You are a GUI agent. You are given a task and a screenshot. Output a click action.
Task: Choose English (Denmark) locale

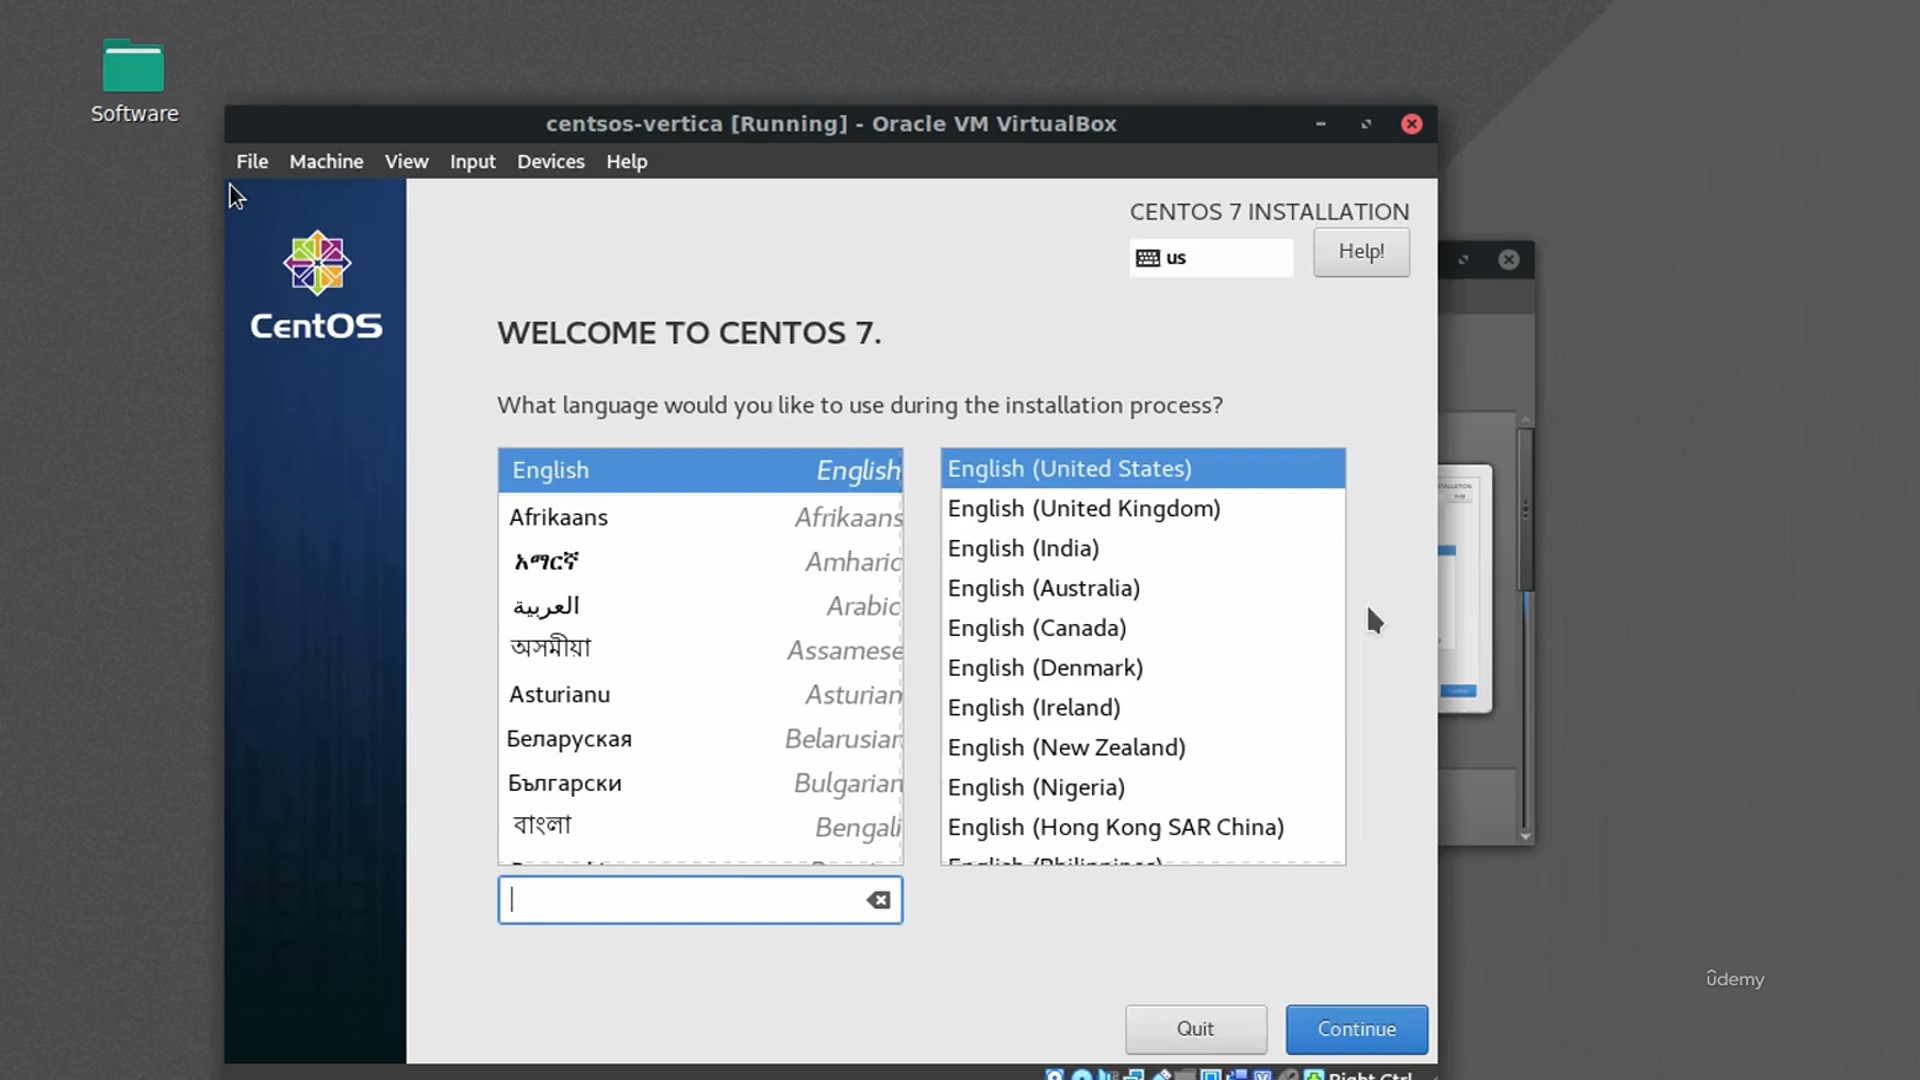(1143, 668)
